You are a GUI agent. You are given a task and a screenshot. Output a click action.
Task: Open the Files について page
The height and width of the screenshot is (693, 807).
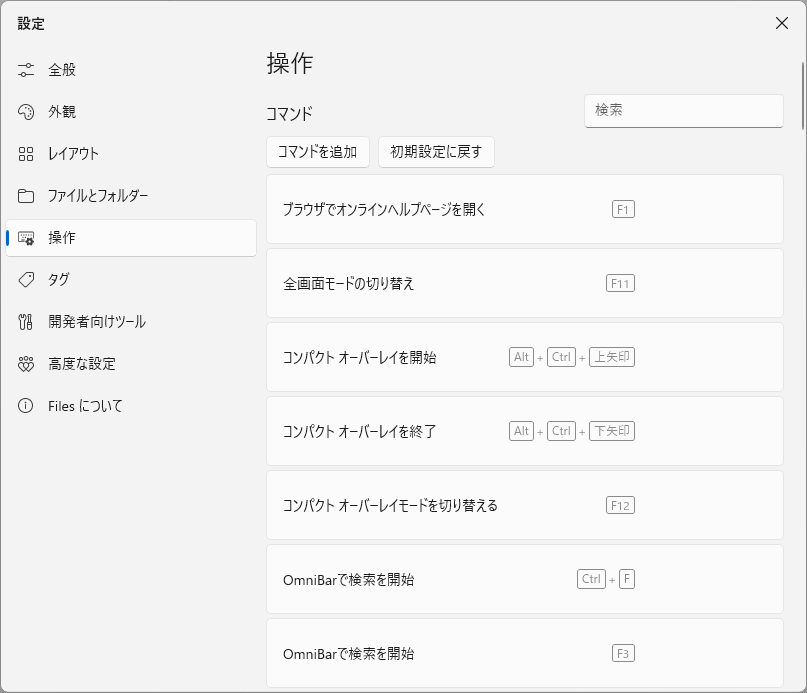coord(131,406)
